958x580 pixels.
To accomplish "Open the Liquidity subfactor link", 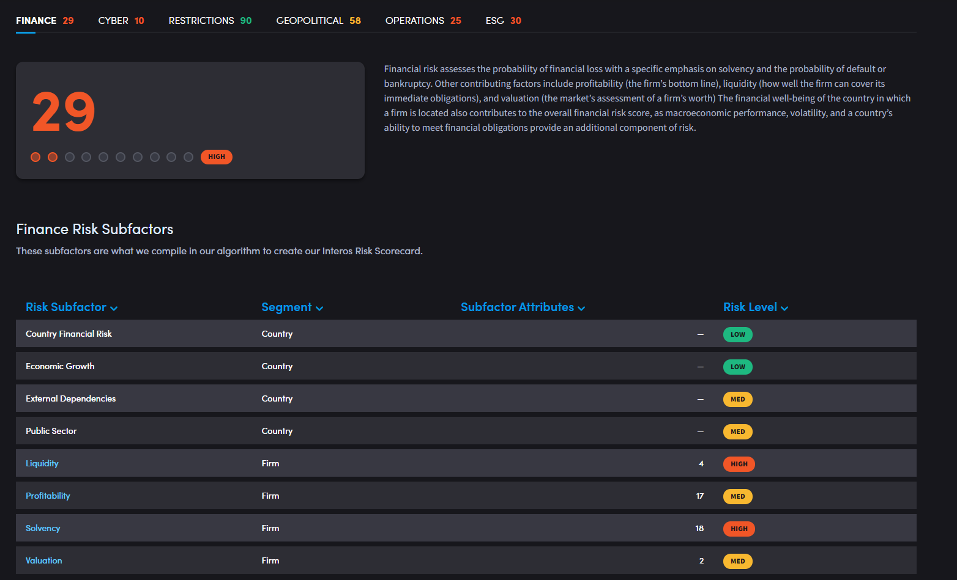I will [x=42, y=464].
